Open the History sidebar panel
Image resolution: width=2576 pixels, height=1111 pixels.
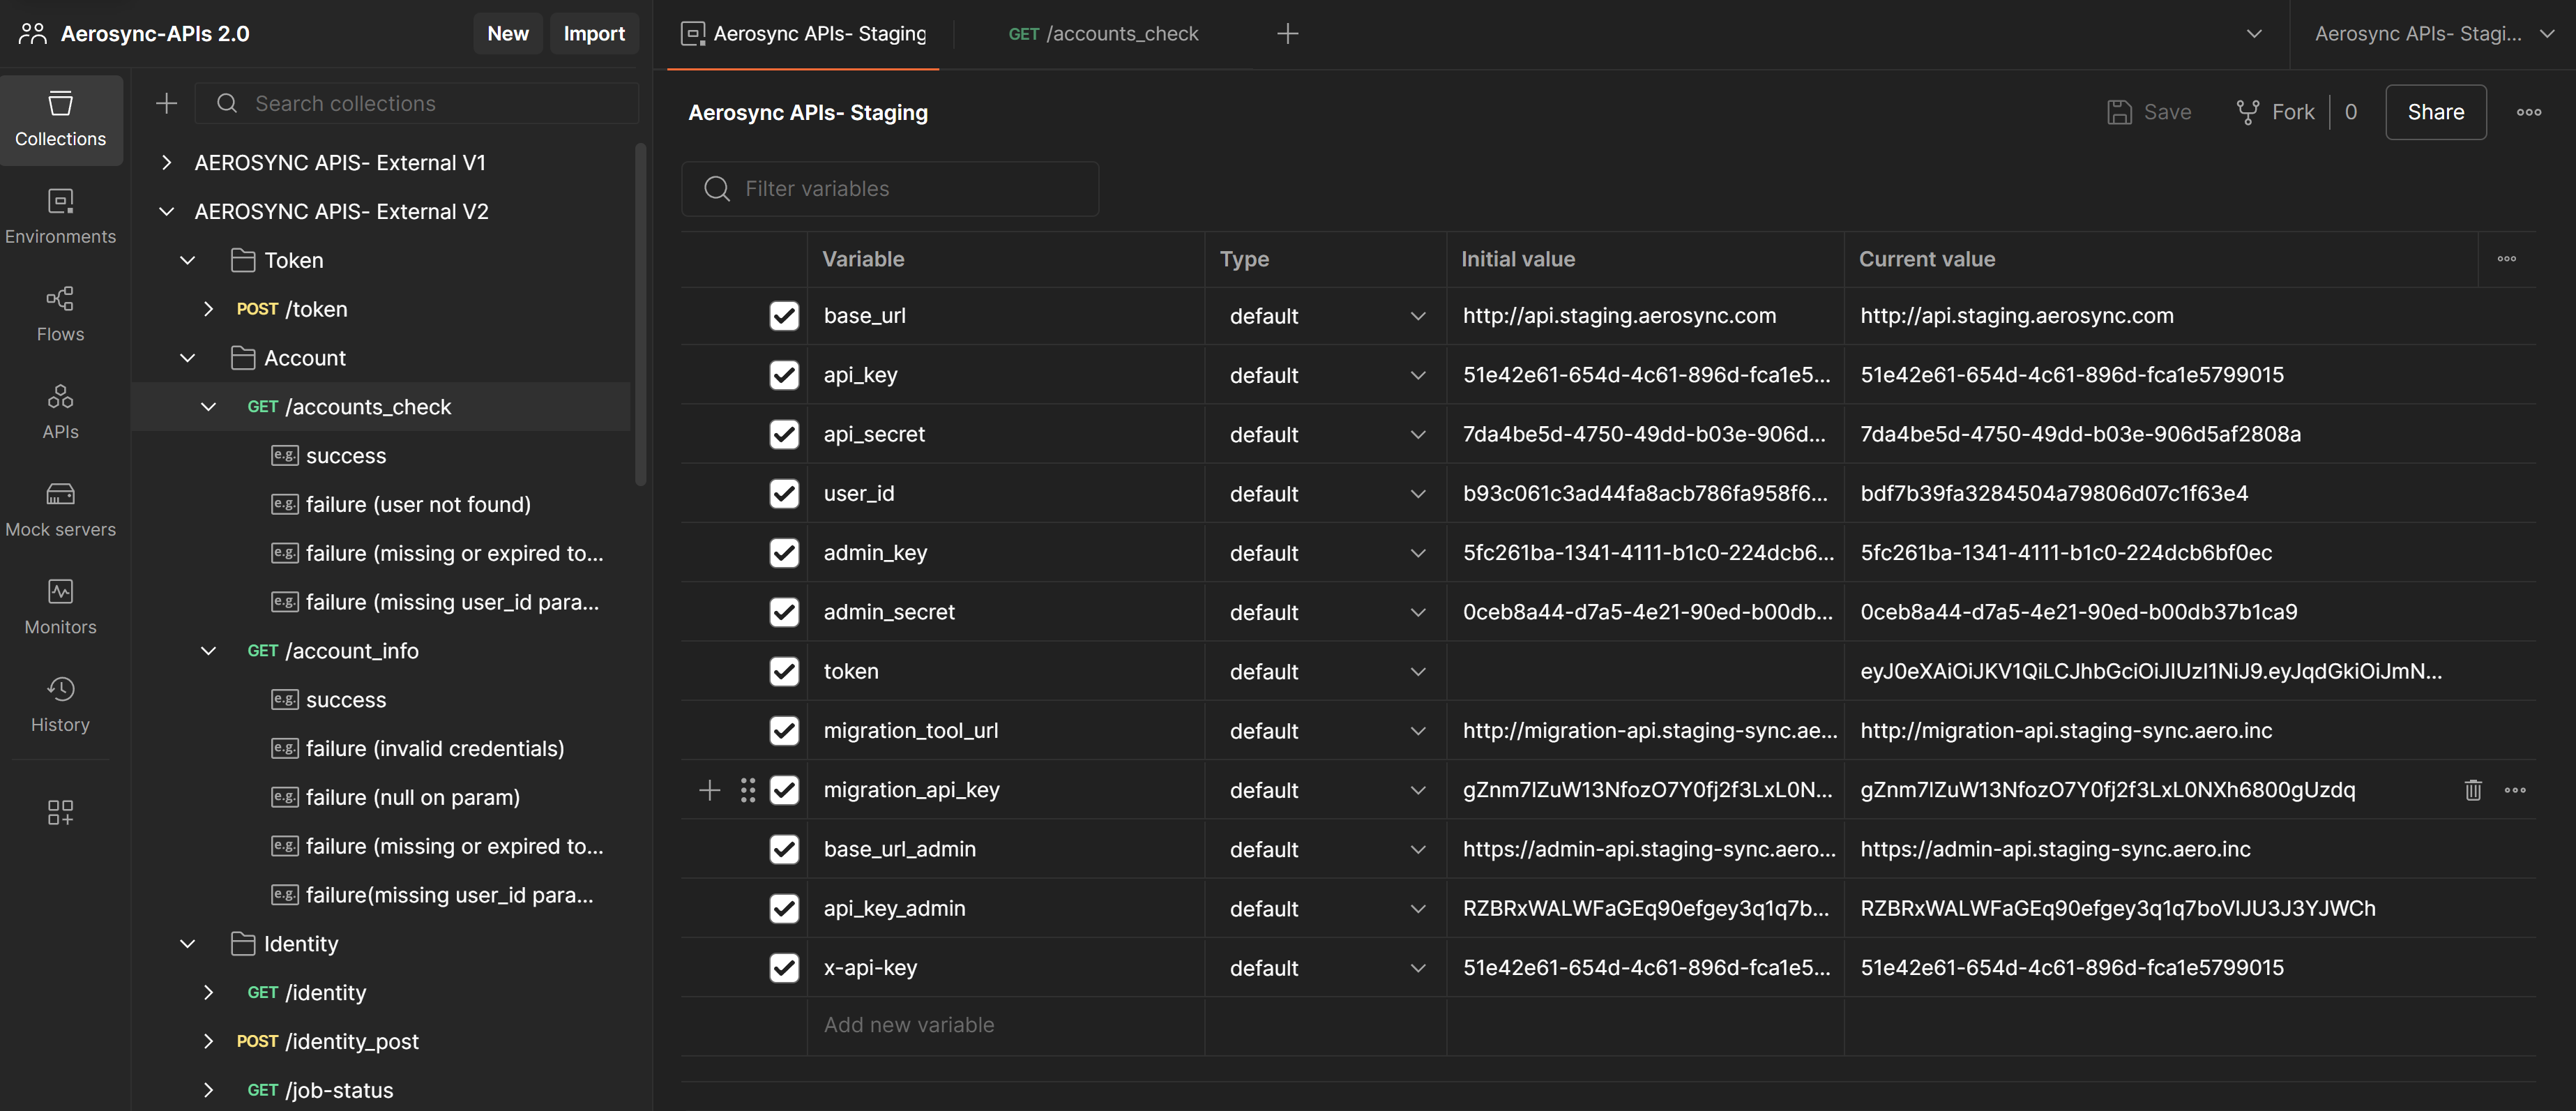[61, 705]
